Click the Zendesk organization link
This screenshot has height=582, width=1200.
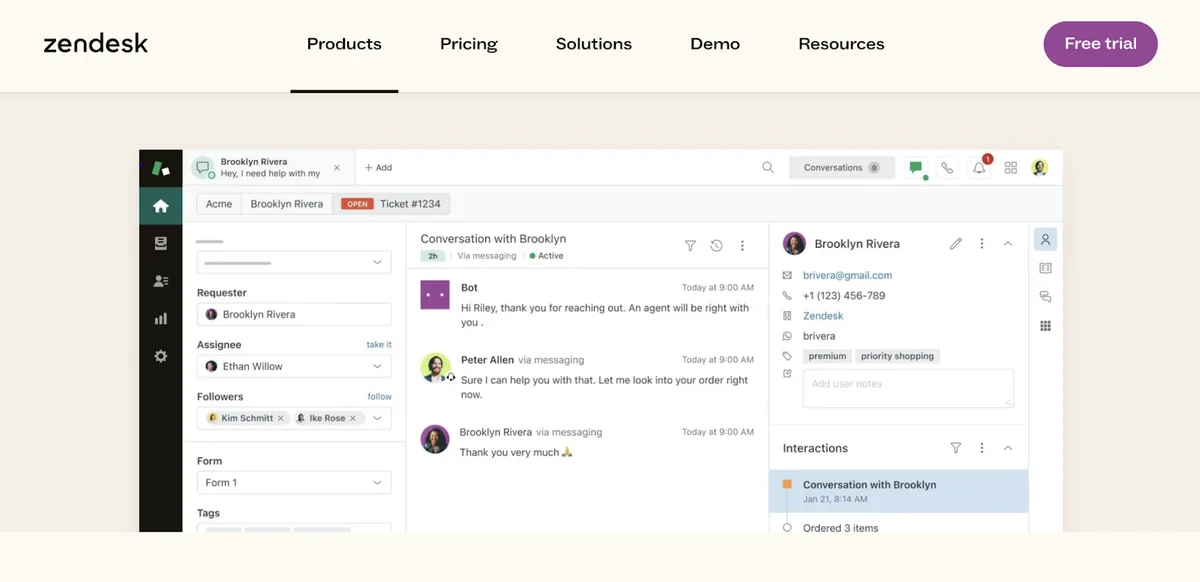pos(823,316)
